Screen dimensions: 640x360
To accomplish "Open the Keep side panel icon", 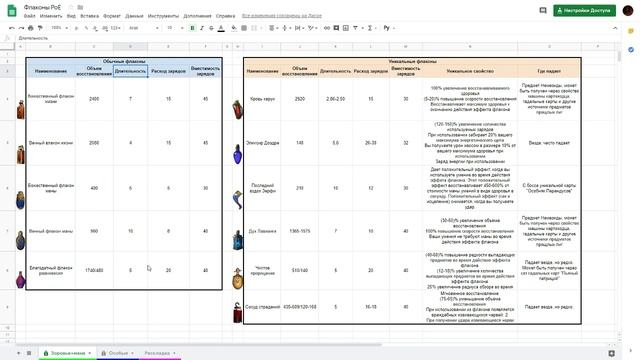I will coord(631,31).
